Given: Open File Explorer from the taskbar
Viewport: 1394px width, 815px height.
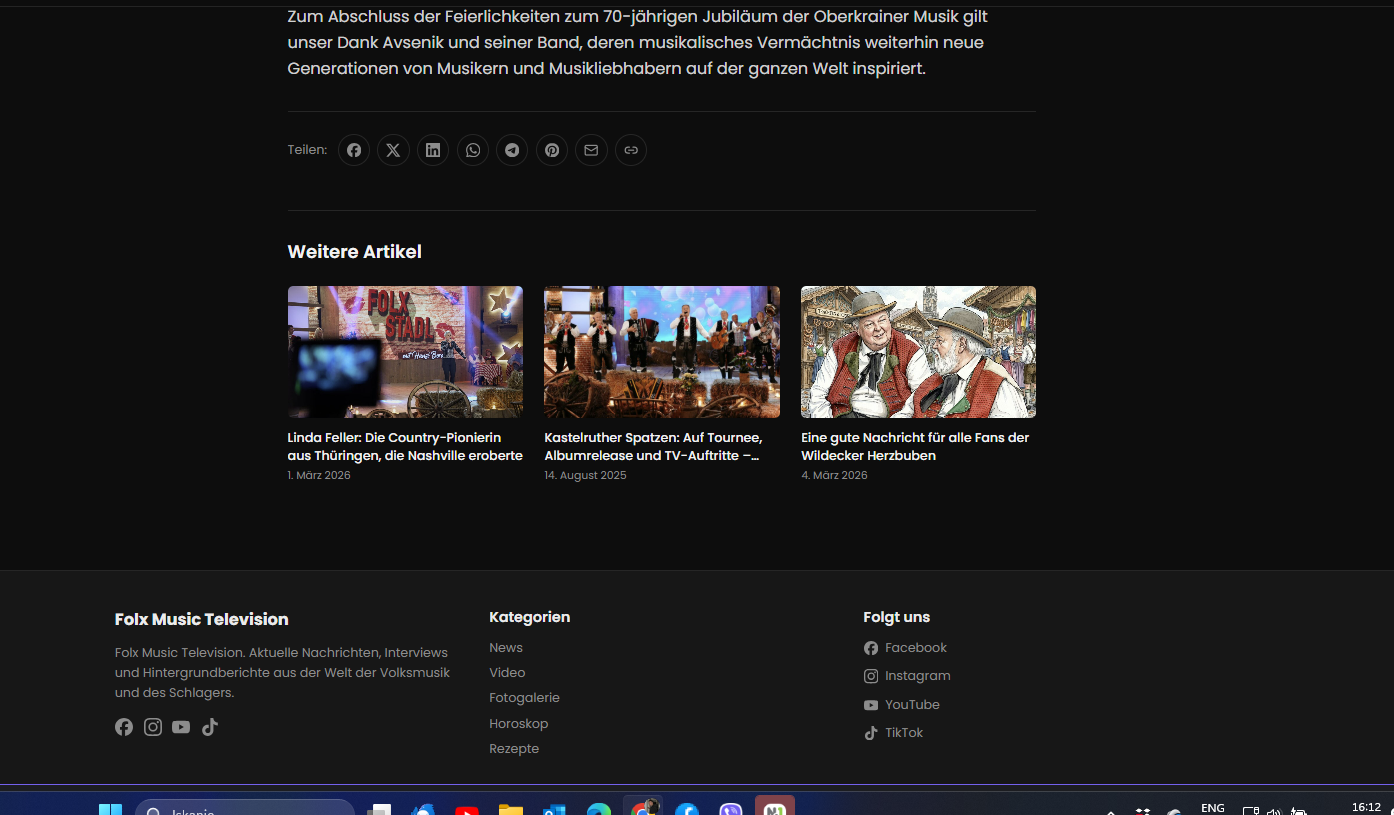Looking at the screenshot, I should pos(511,810).
